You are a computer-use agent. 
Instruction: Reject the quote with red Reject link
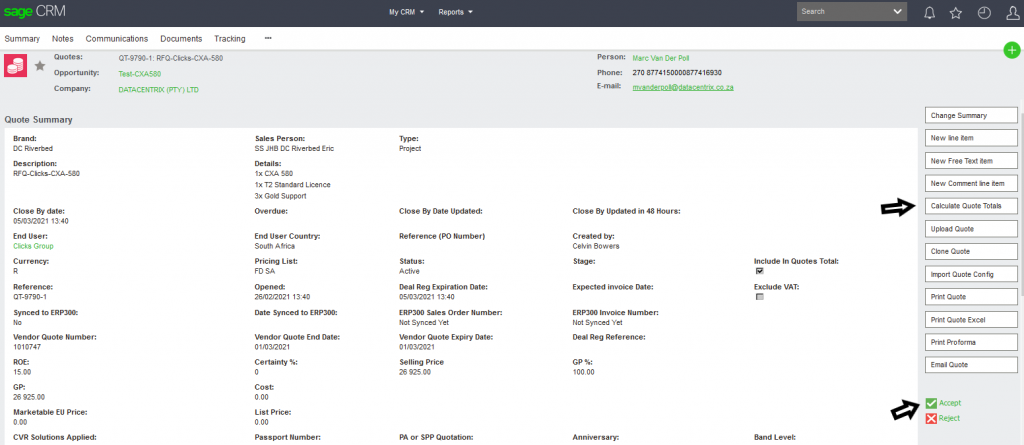[x=948, y=417]
